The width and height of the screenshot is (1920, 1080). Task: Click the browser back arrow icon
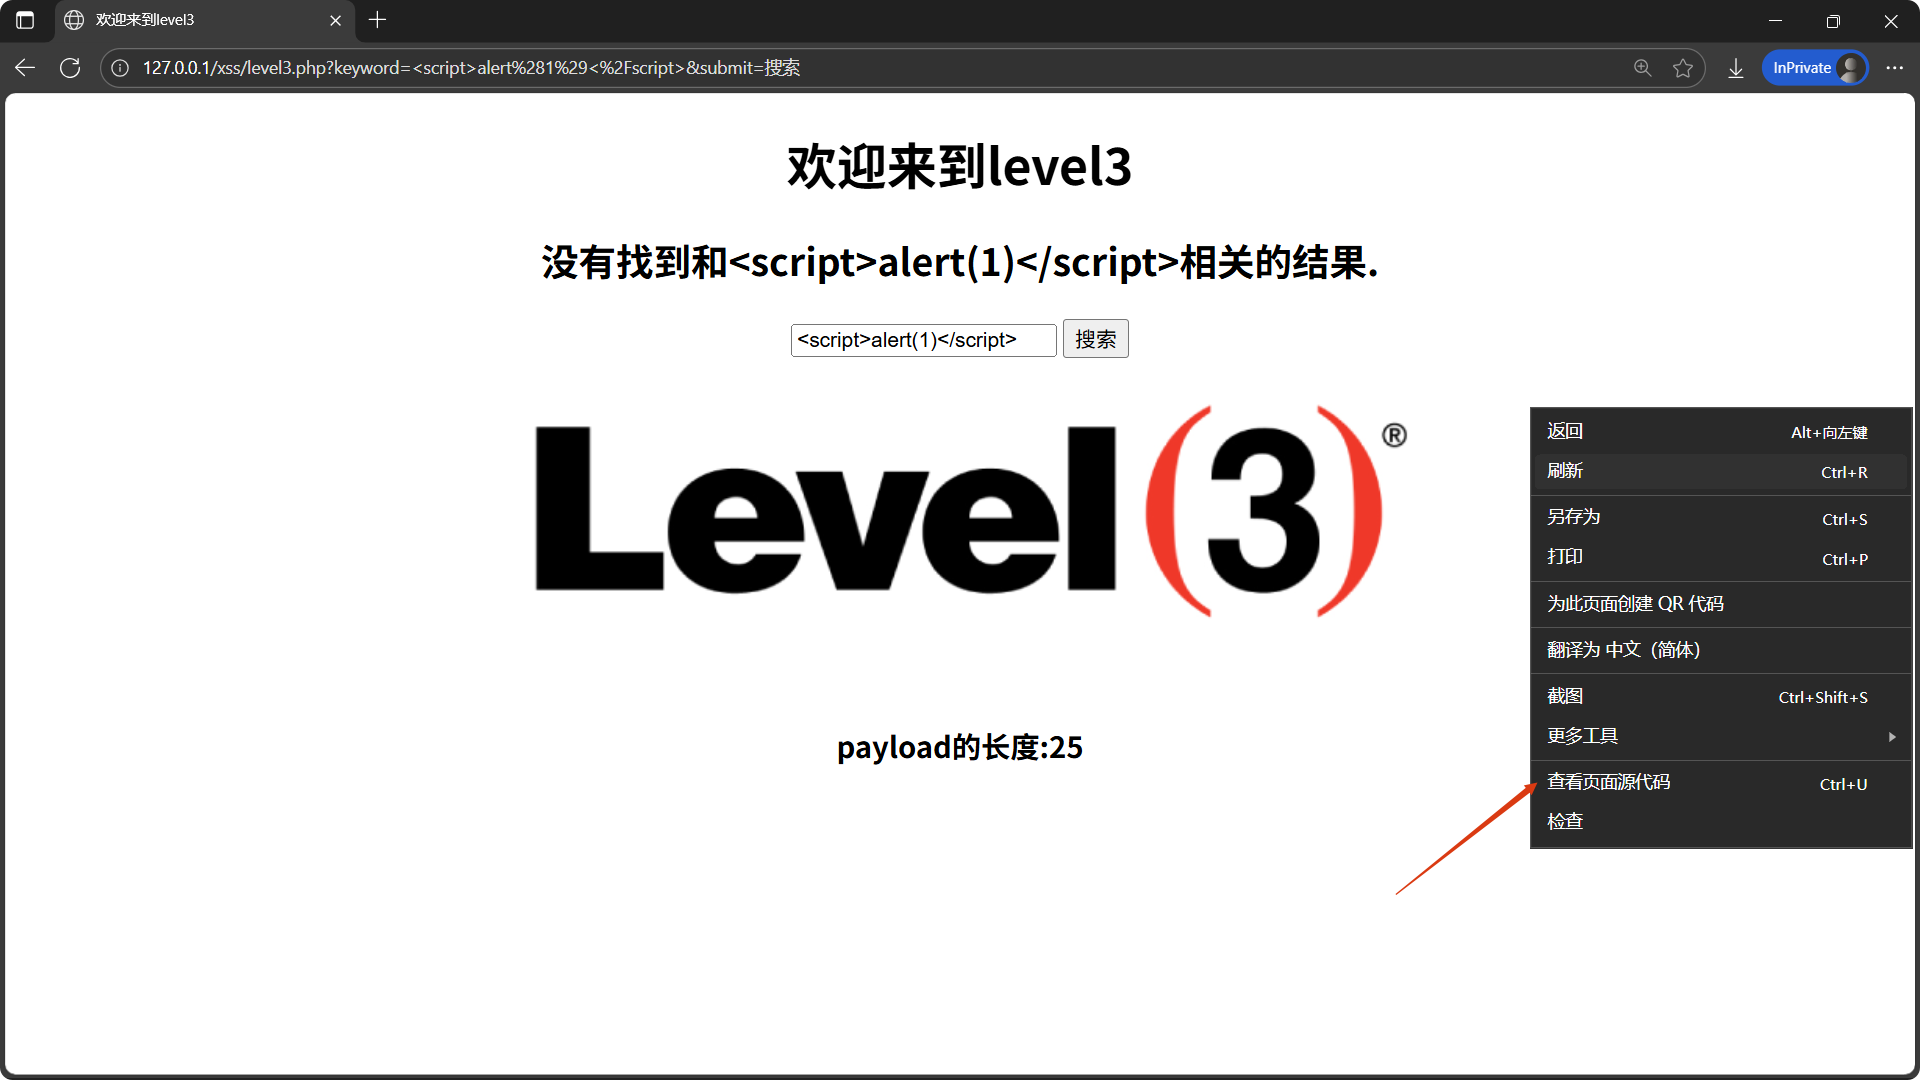tap(25, 68)
